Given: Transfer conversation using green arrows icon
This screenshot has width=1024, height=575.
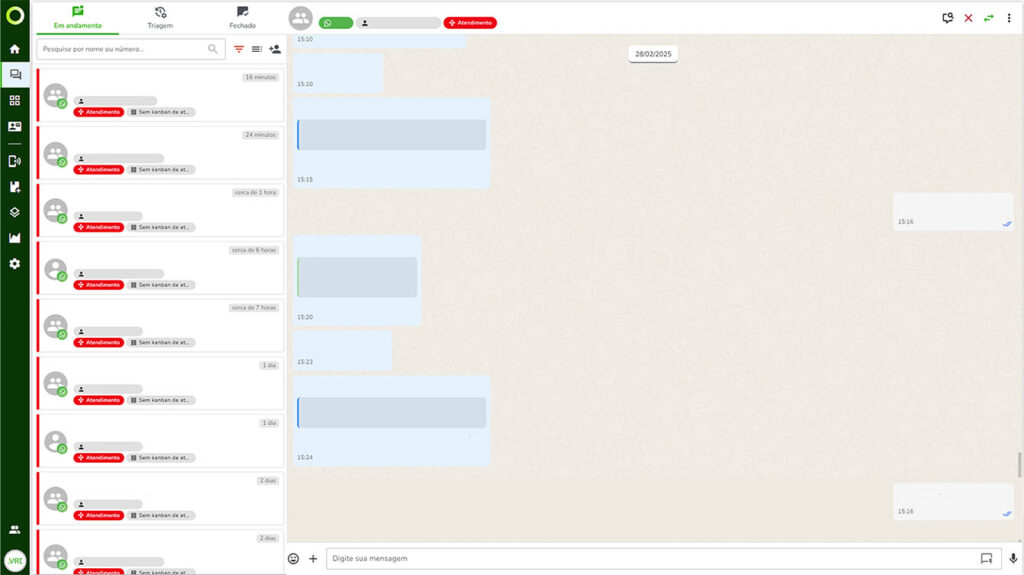Looking at the screenshot, I should pyautogui.click(x=989, y=18).
